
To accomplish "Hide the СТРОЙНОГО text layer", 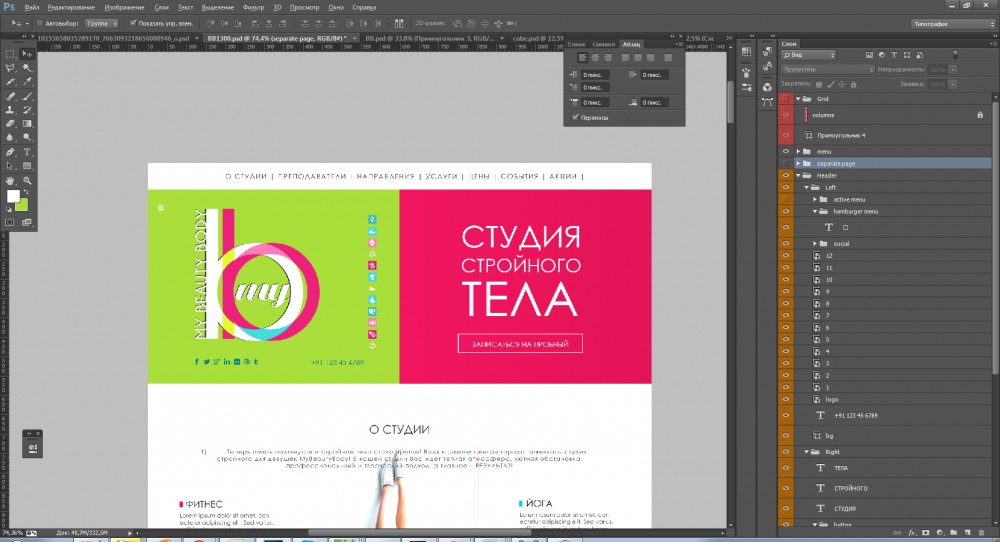I will [x=786, y=488].
